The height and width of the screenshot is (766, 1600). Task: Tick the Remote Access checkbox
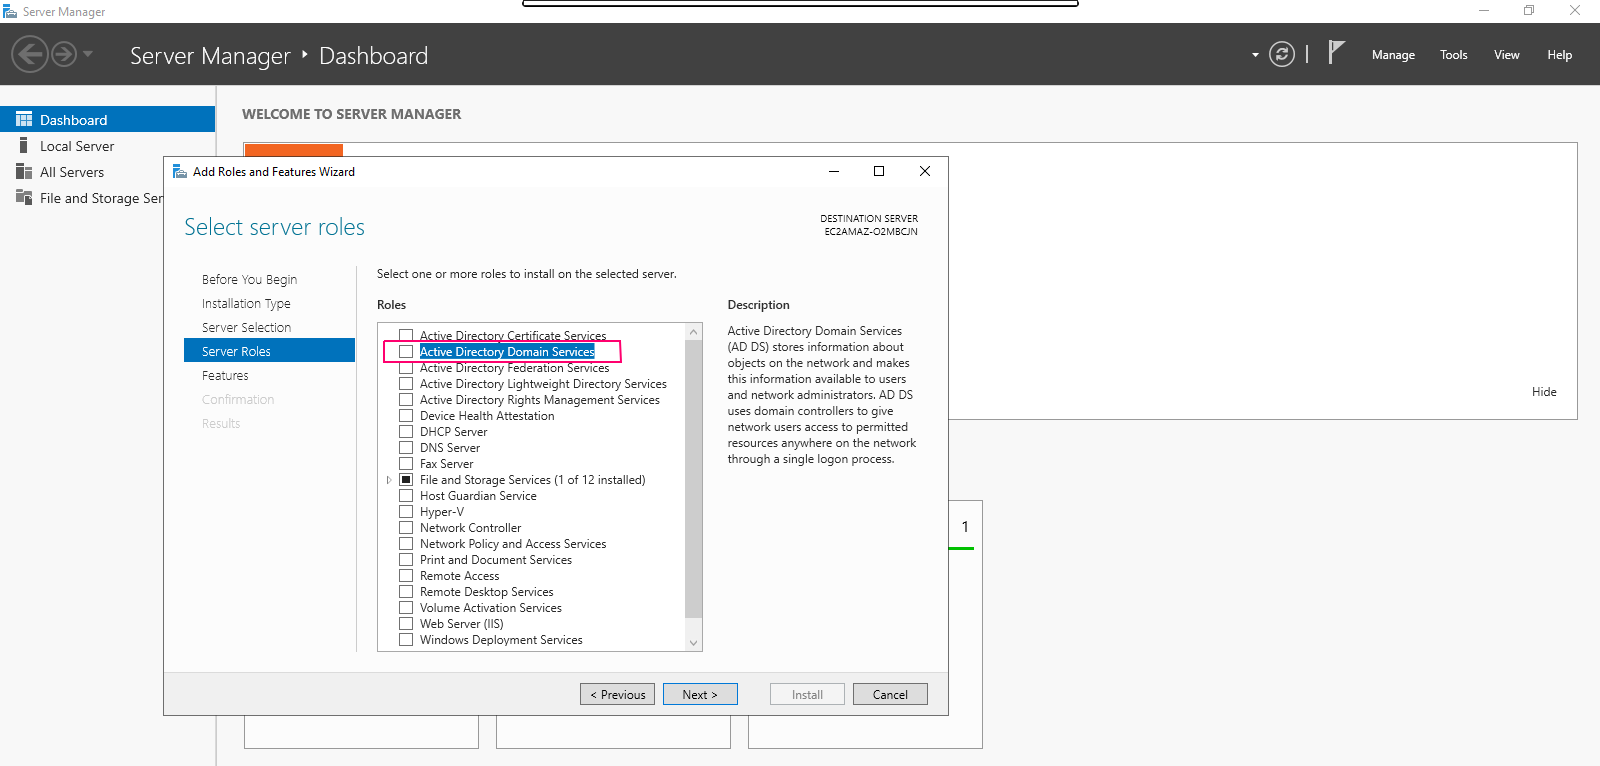pos(406,576)
